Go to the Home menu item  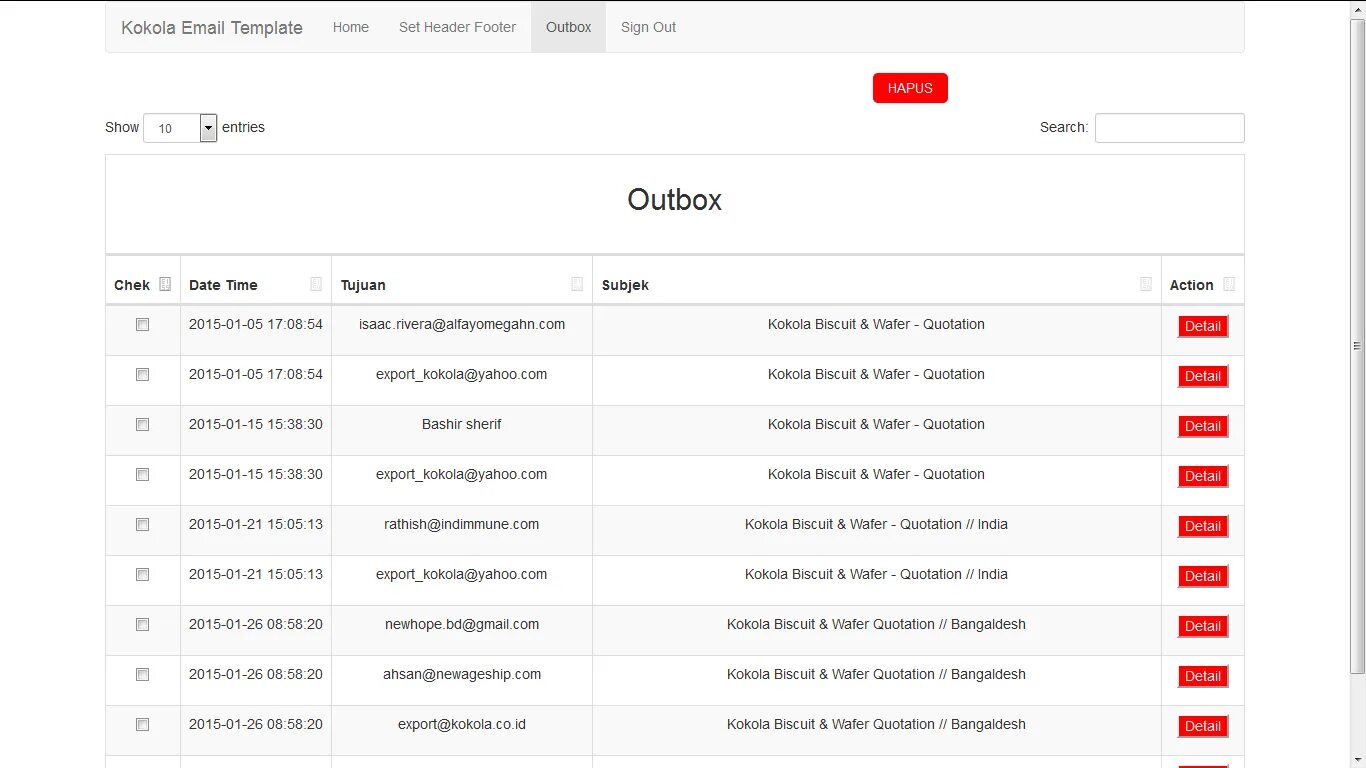click(351, 27)
